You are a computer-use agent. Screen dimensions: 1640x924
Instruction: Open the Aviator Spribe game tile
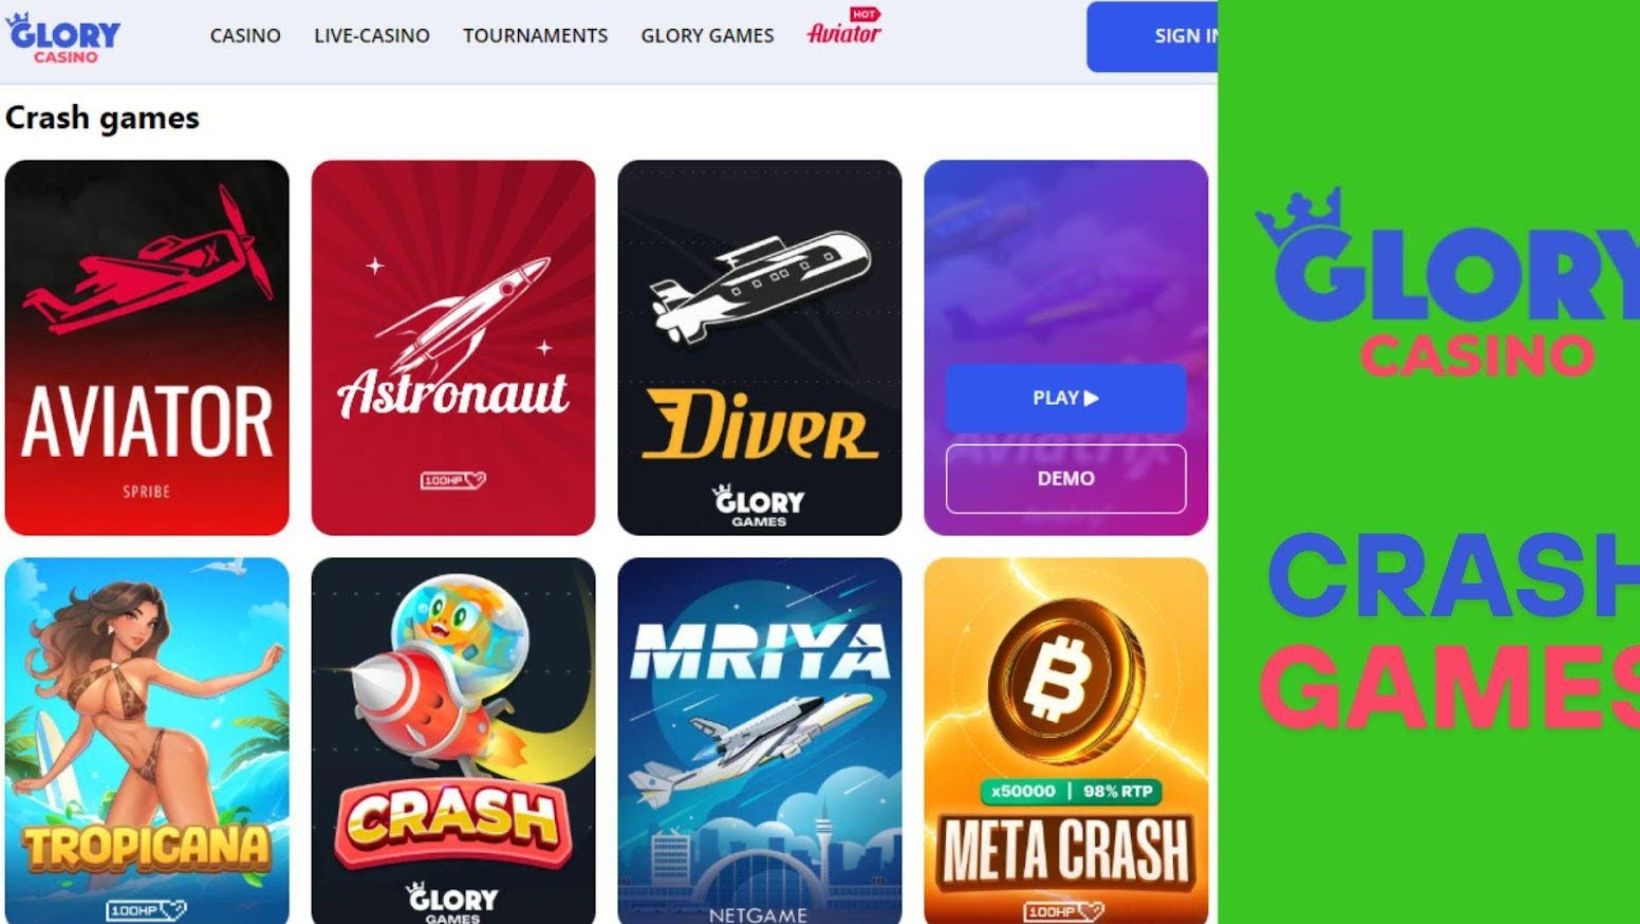coord(147,347)
